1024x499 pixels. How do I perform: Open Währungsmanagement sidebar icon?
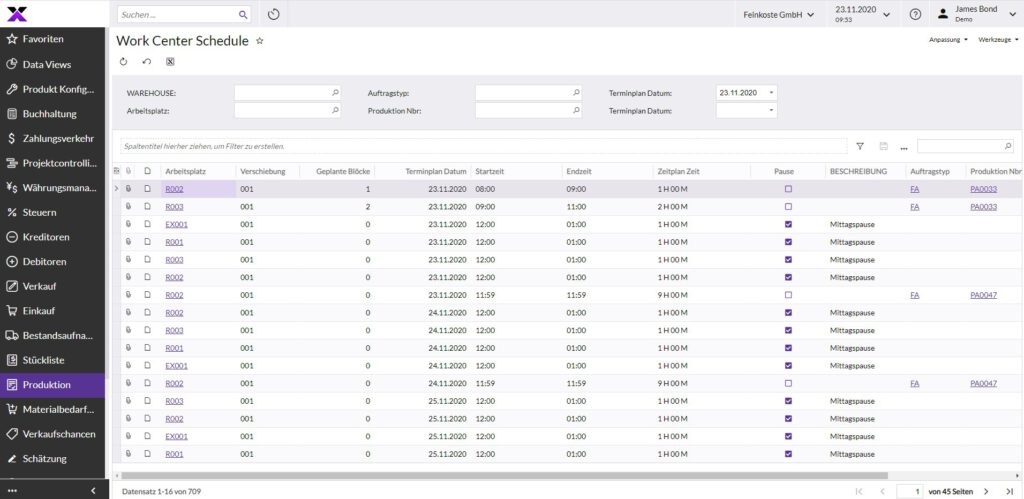click(x=11, y=187)
